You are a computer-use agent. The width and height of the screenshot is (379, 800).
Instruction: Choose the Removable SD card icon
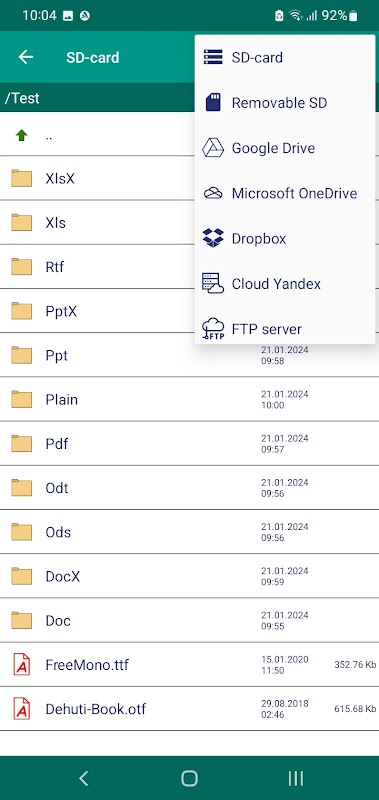pyautogui.click(x=213, y=103)
